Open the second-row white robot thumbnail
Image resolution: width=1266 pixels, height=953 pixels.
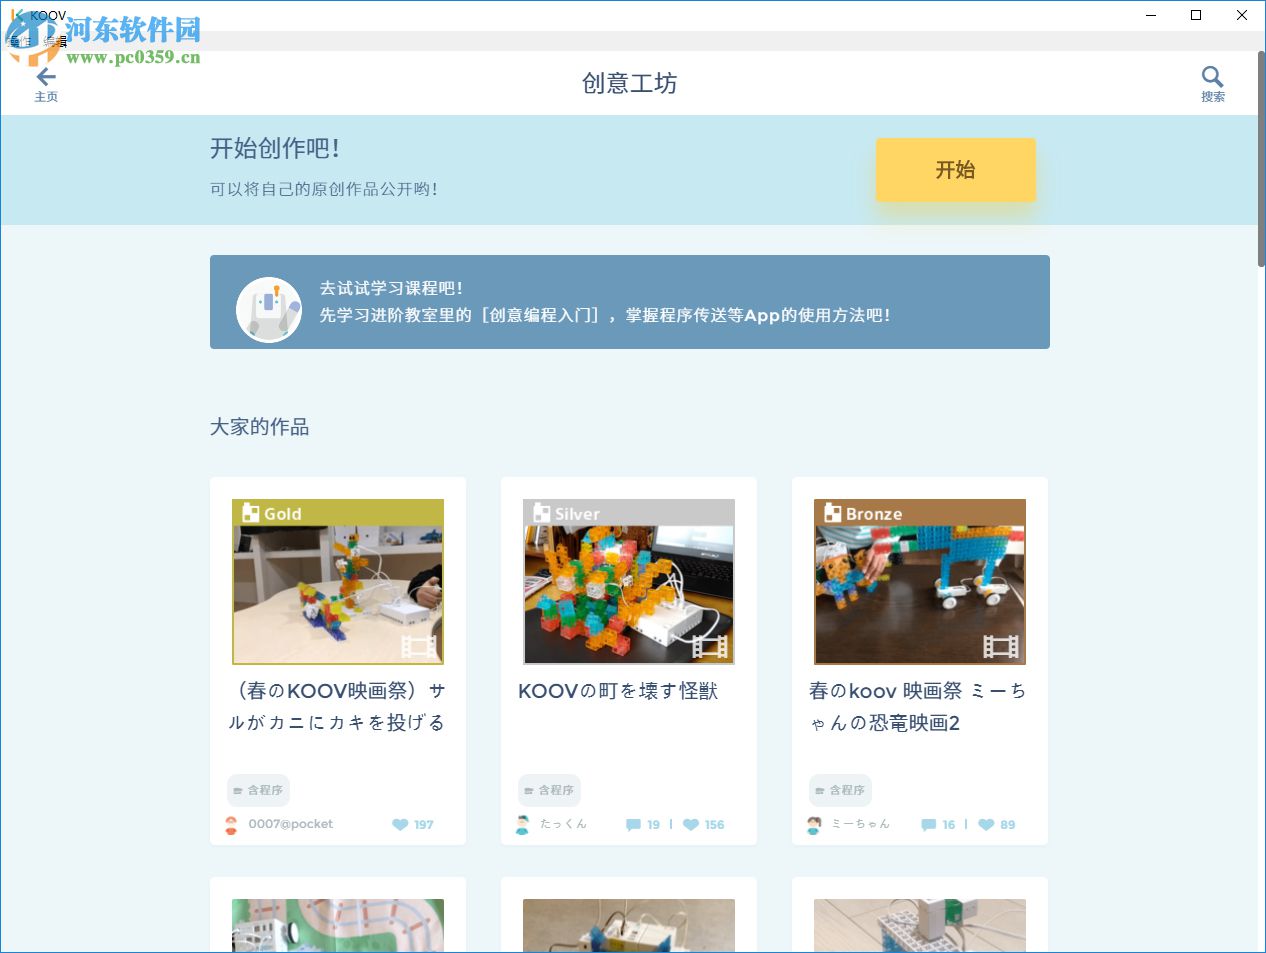pos(920,925)
